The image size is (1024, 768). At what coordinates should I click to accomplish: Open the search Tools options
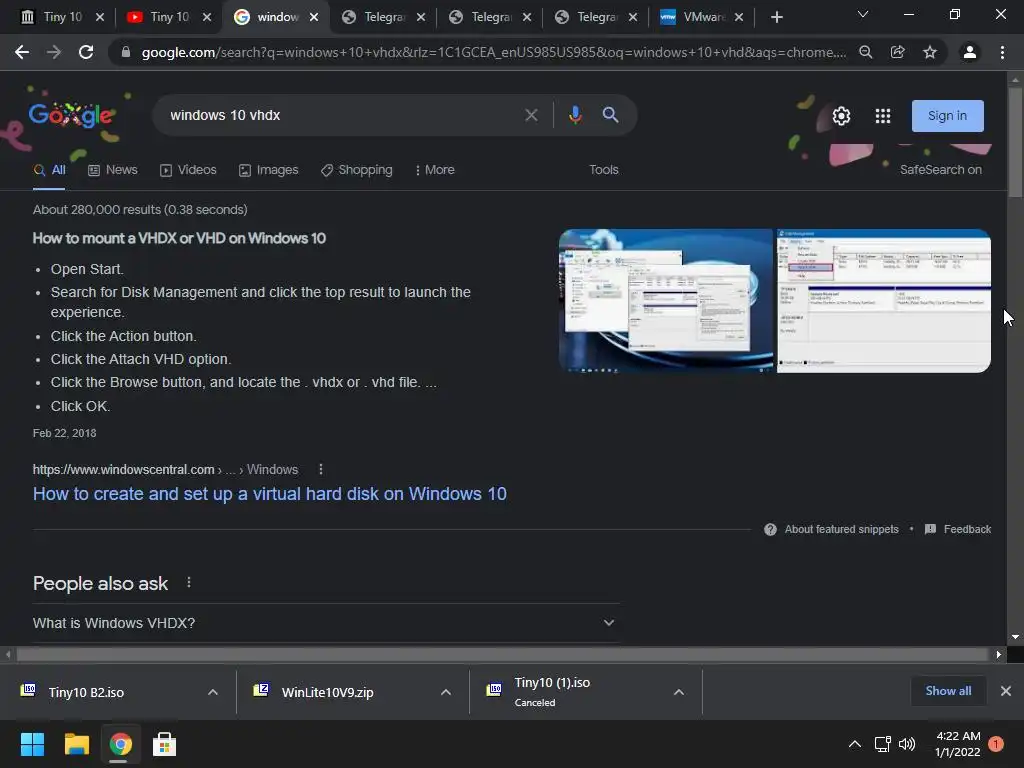603,170
